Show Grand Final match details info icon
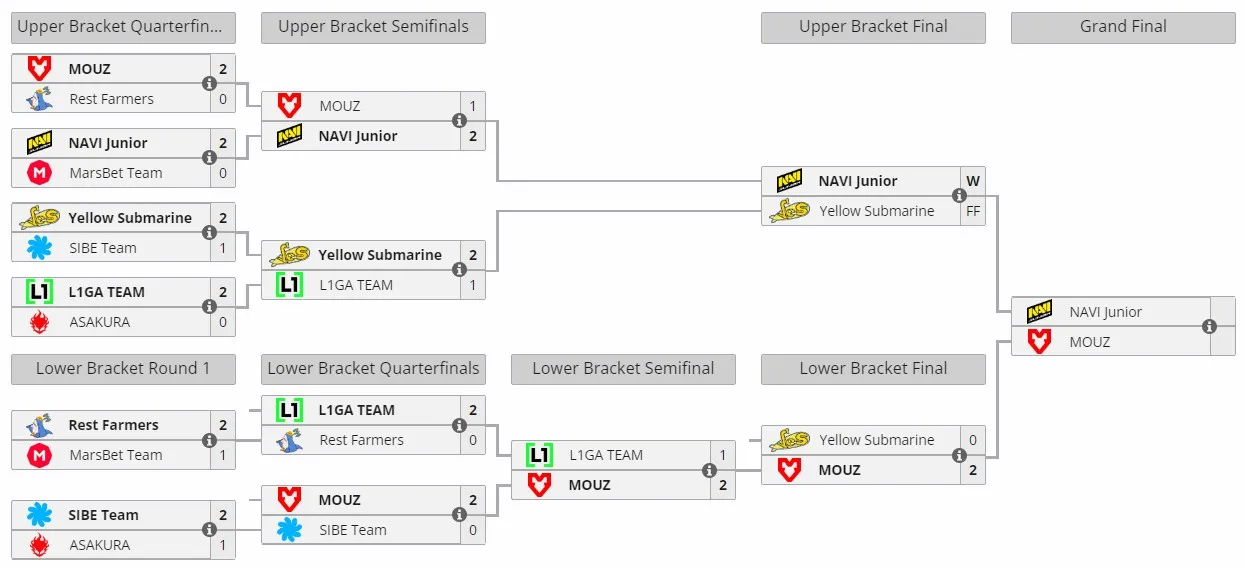Viewport: 1245px width, 568px height. 1209,327
